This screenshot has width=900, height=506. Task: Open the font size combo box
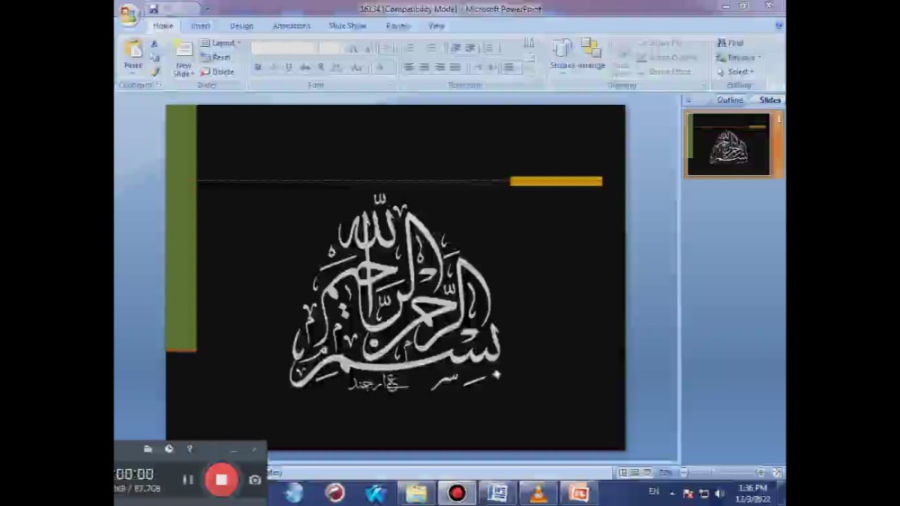pyautogui.click(x=331, y=48)
